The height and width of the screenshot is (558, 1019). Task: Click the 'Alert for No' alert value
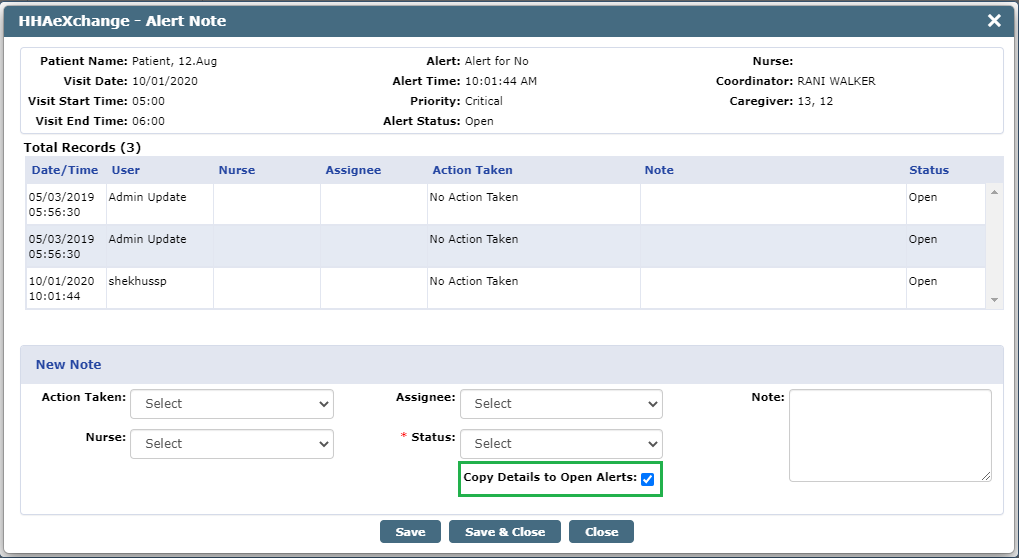[497, 61]
